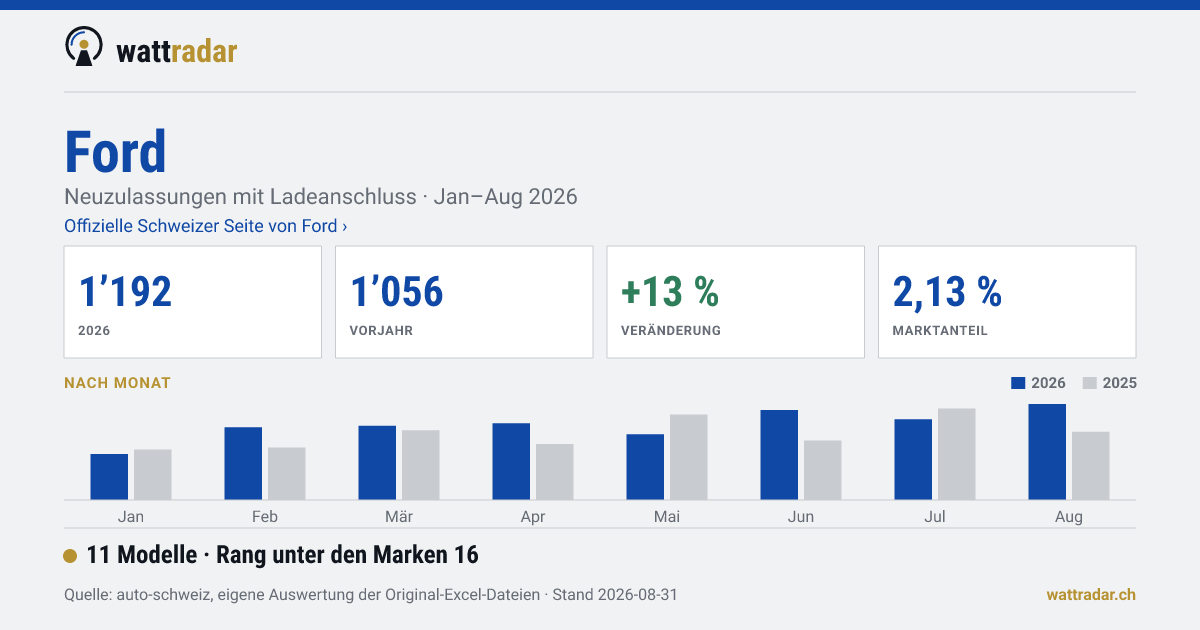Screen dimensions: 1200x630
Task: Click the gold bullet dot before '11 Modelle'
Action: tap(70, 556)
